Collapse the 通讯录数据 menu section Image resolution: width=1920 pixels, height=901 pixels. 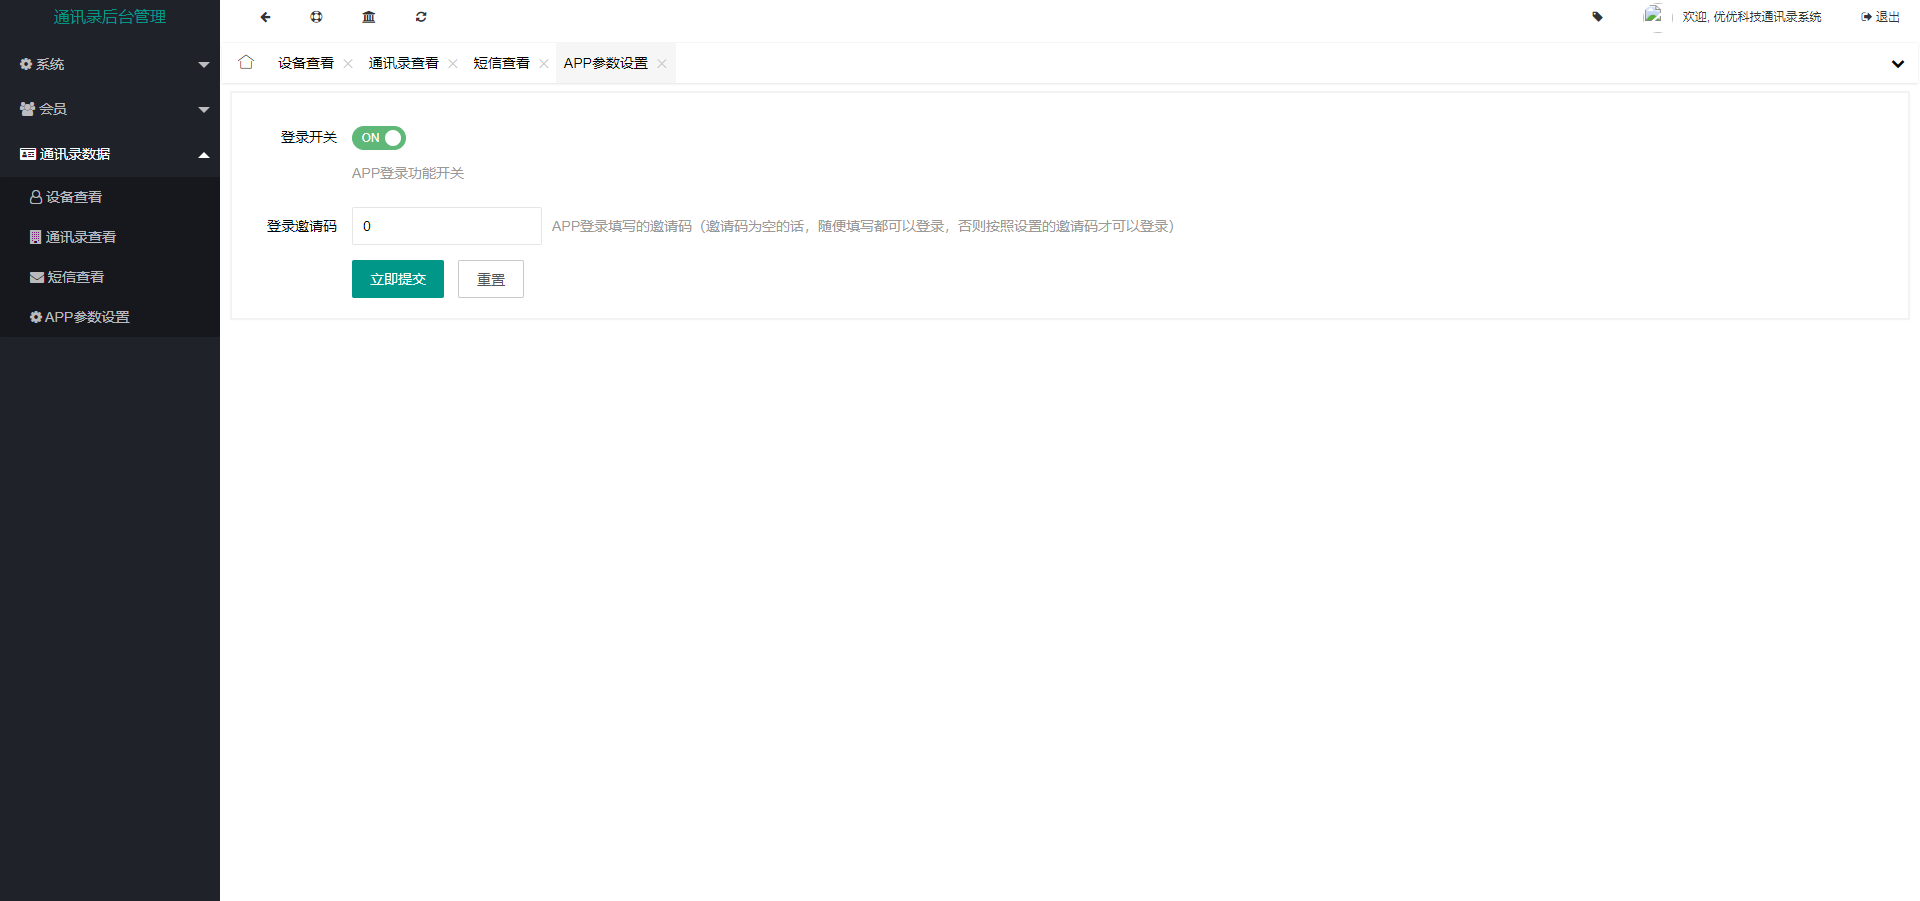coord(110,154)
